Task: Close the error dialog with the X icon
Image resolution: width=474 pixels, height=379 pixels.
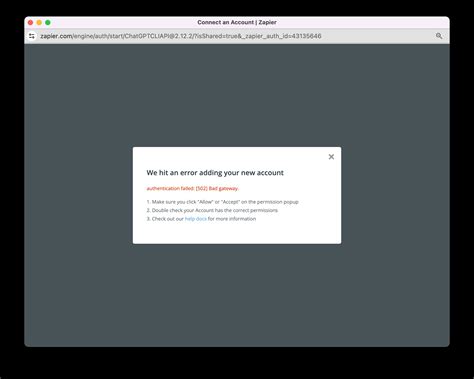Action: (x=331, y=157)
